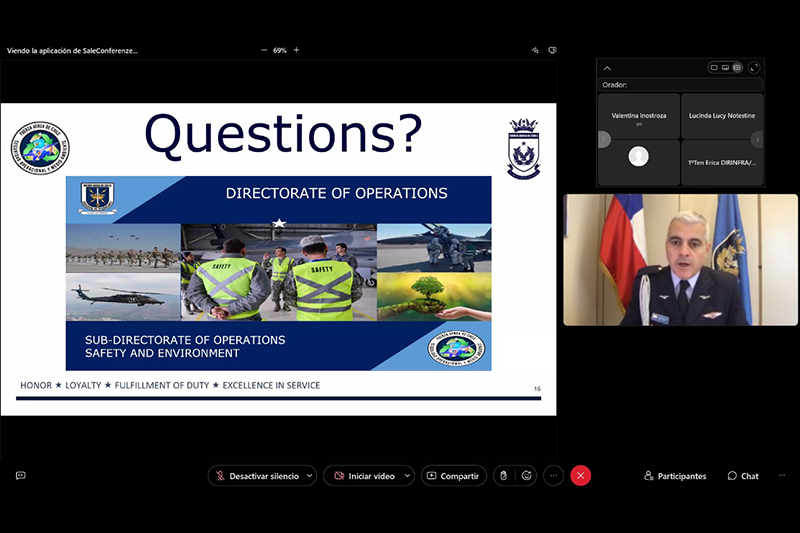This screenshot has width=800, height=533.
Task: Click the raise hand gesture icon
Action: [504, 475]
